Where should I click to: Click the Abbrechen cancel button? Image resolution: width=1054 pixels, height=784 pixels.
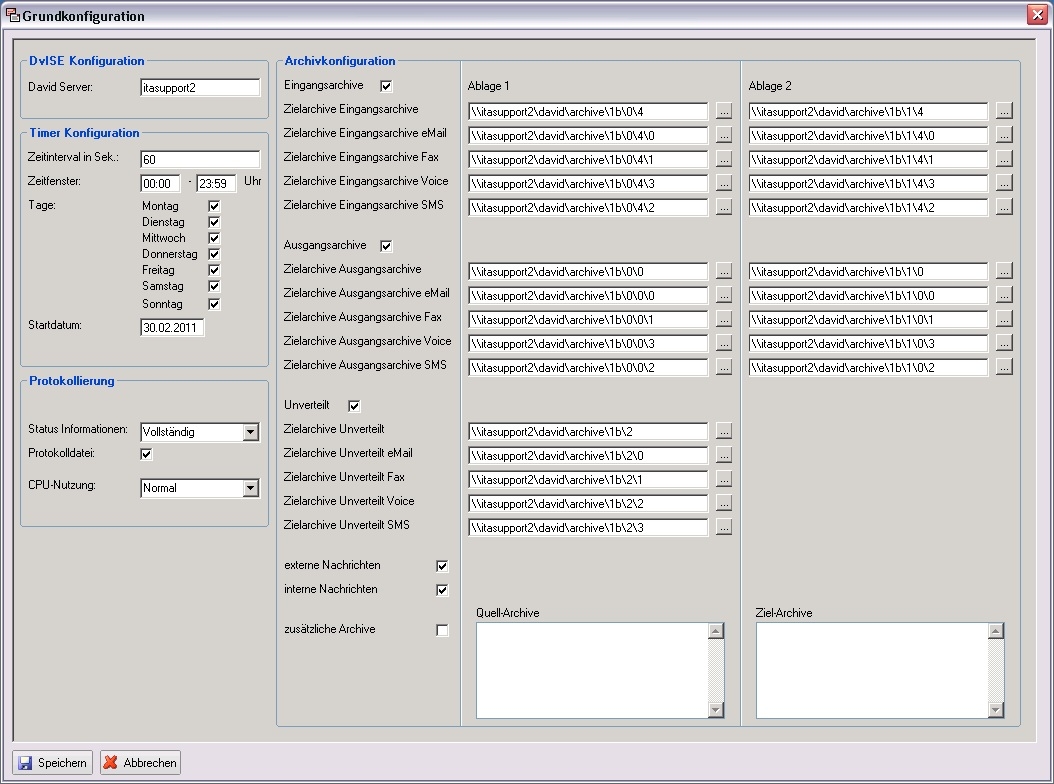pos(140,762)
